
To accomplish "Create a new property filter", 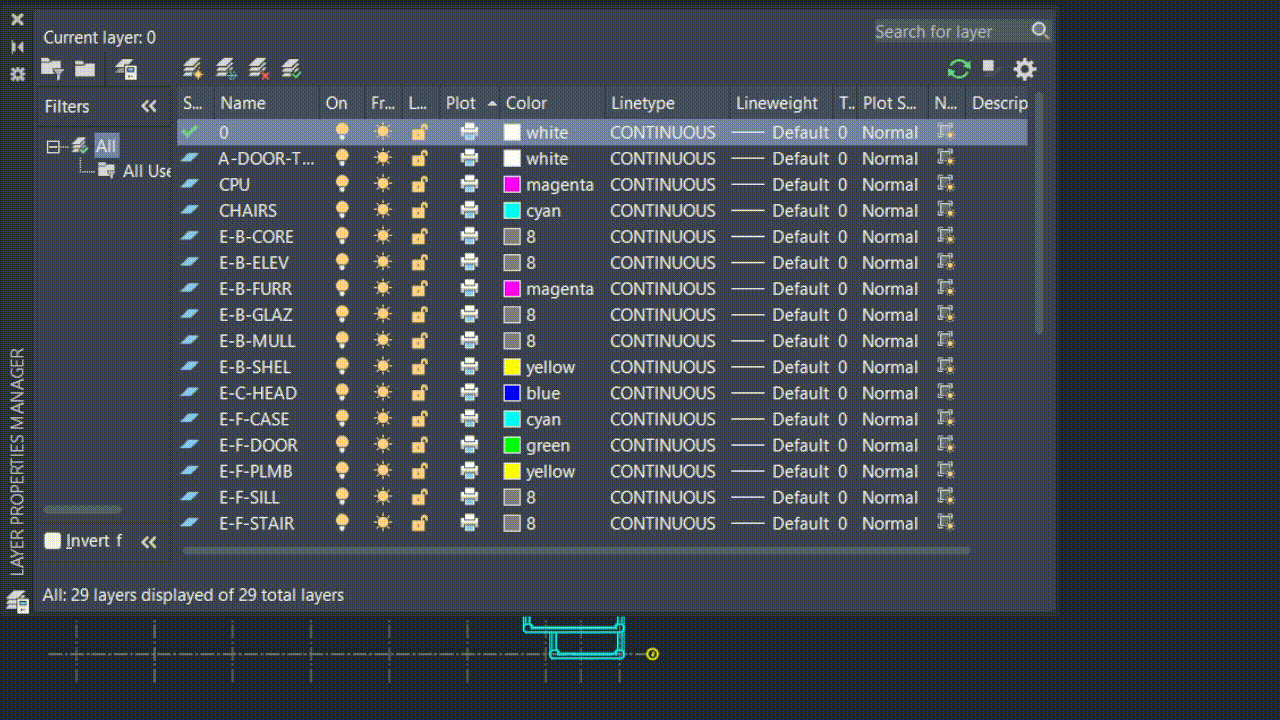I will coord(52,69).
